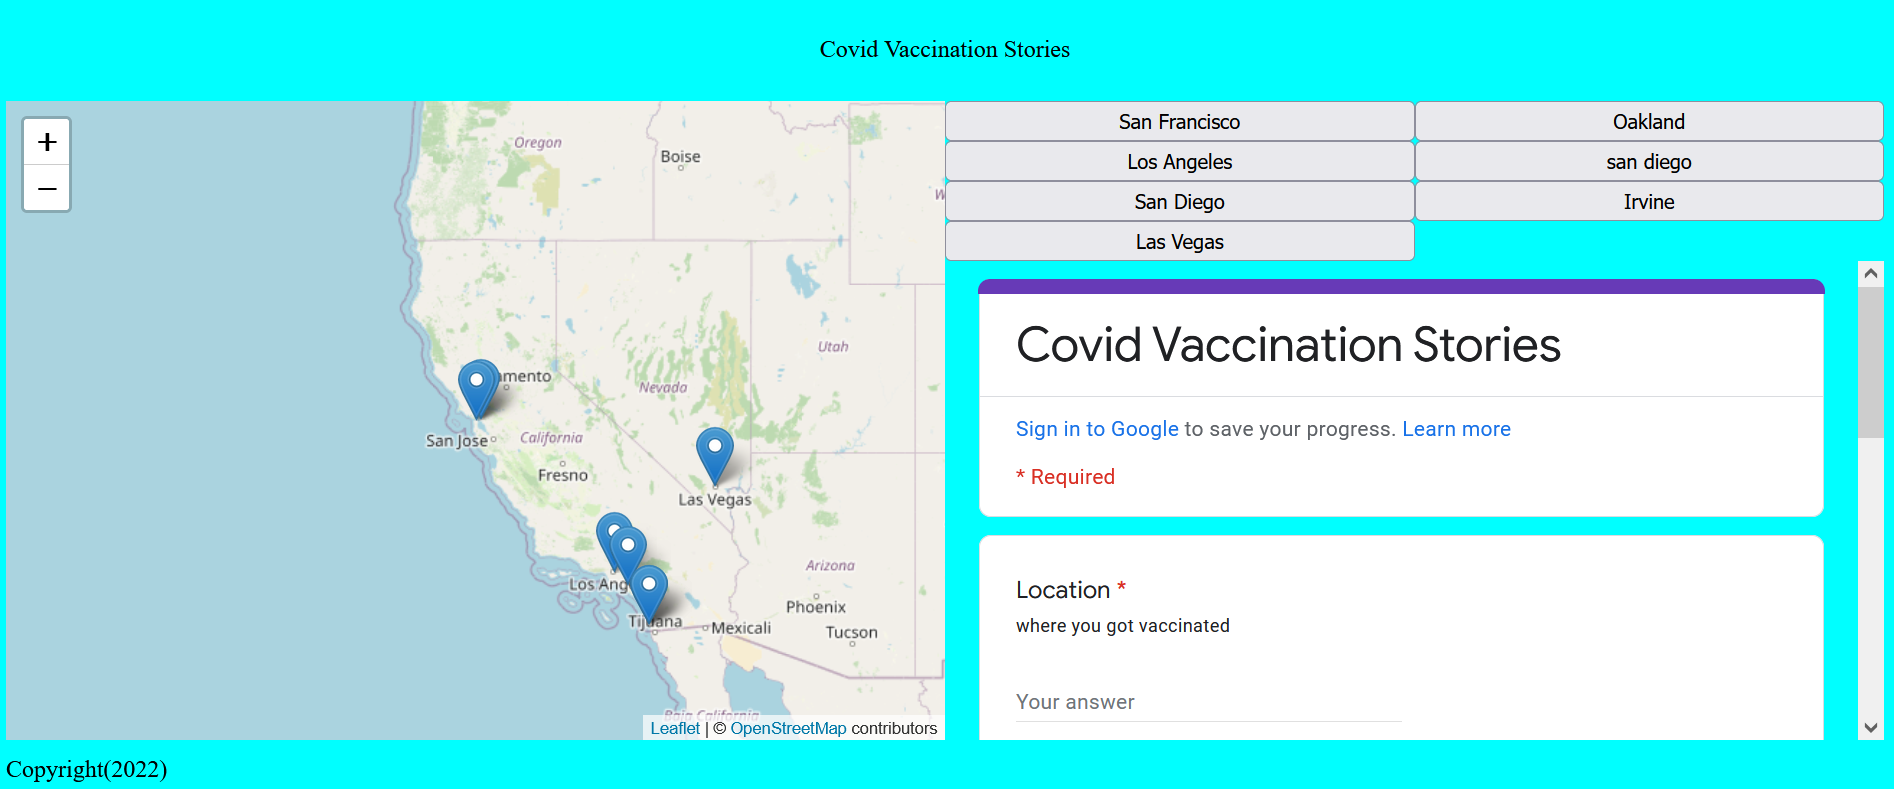Click the map marker near Tijuana
This screenshot has width=1894, height=789.
point(650,590)
